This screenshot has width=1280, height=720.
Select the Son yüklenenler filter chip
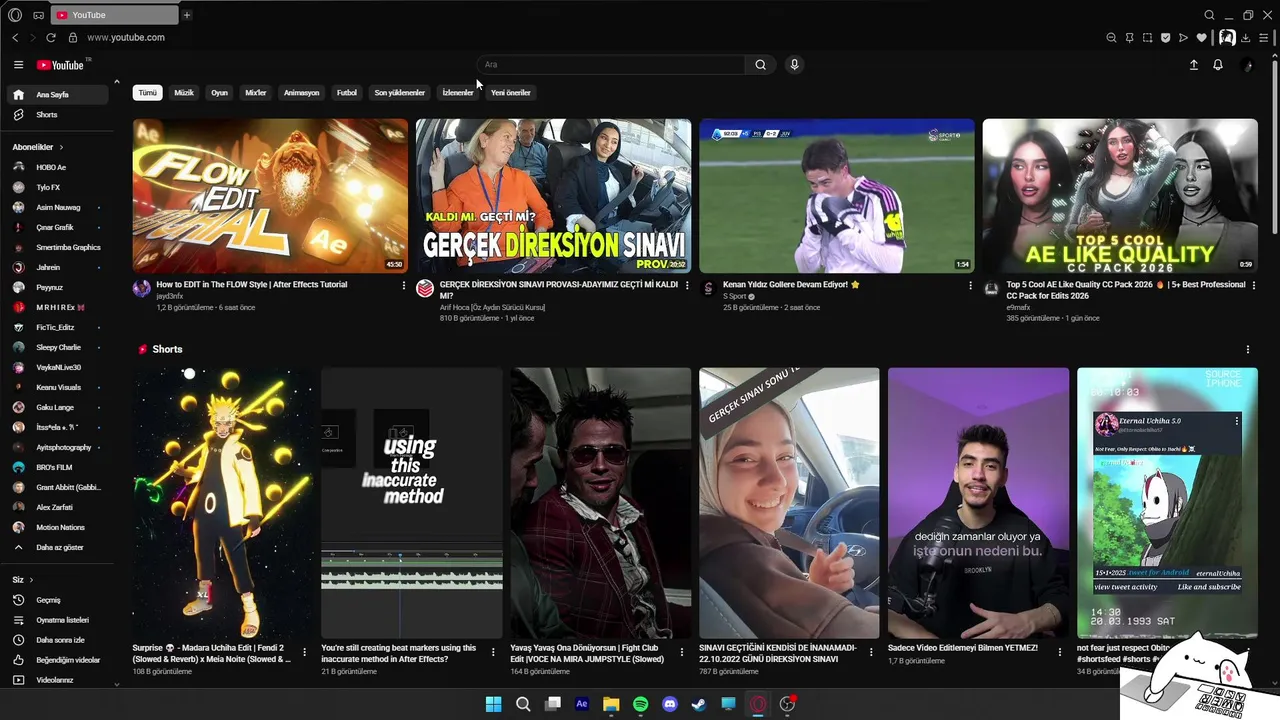(400, 93)
